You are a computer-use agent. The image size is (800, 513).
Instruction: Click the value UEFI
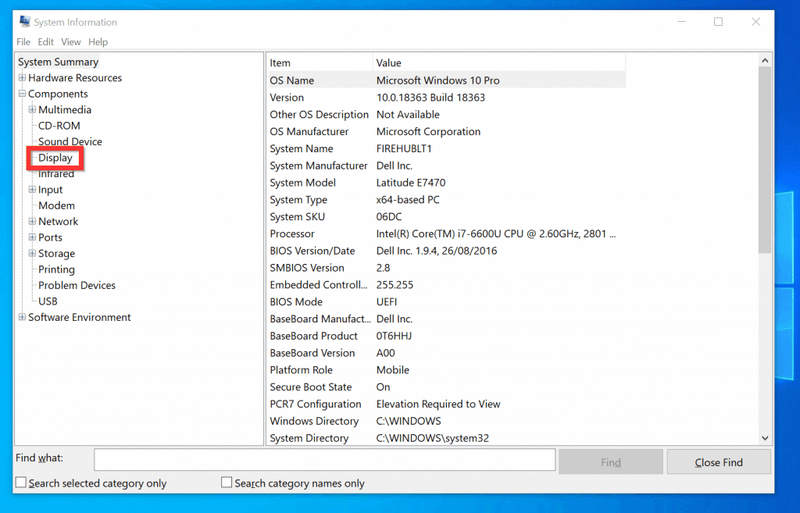[x=387, y=302]
